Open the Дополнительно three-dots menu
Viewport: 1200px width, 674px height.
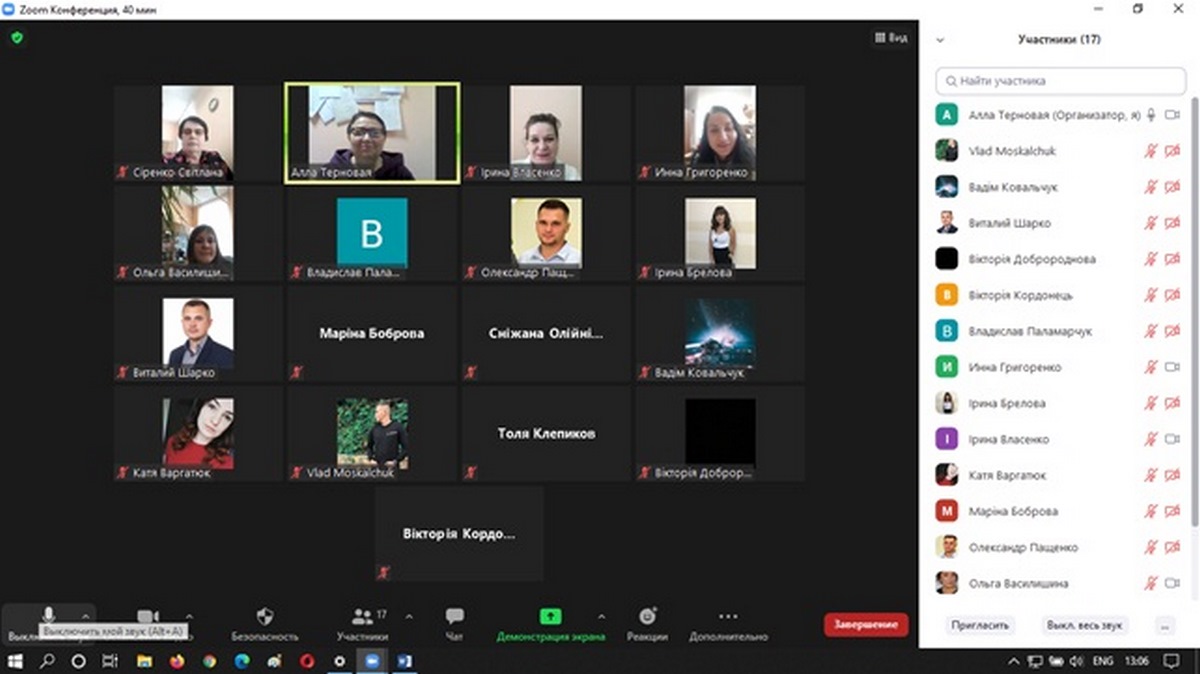(x=728, y=617)
